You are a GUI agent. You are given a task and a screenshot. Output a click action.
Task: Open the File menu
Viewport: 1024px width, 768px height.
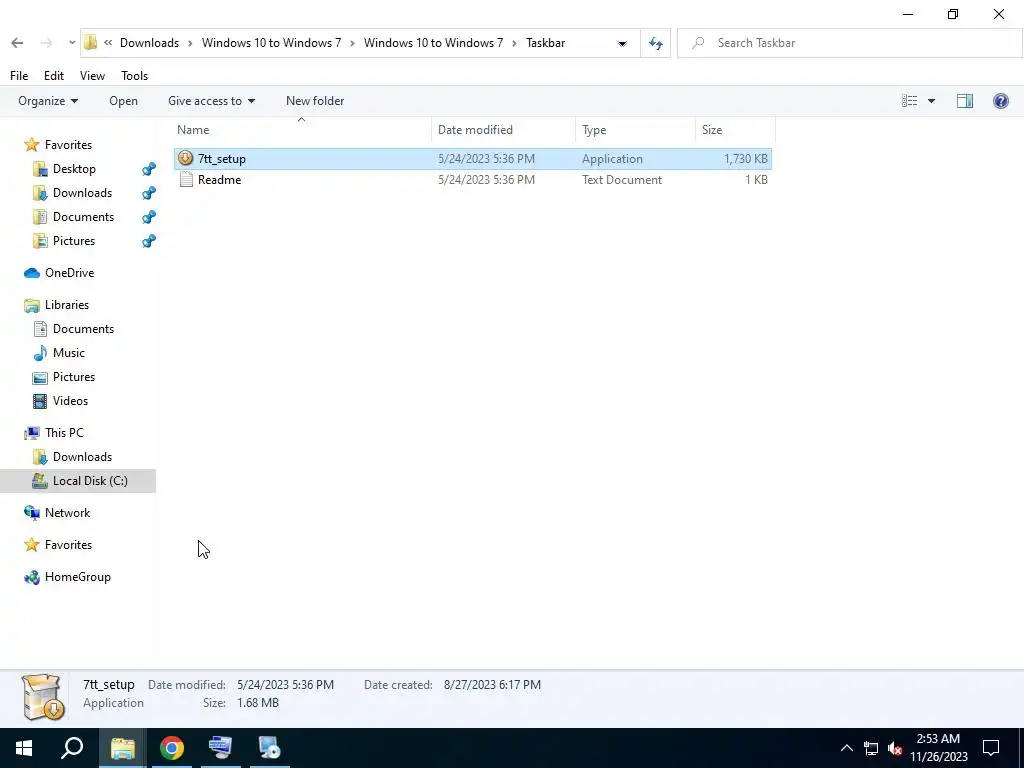pyautogui.click(x=19, y=76)
